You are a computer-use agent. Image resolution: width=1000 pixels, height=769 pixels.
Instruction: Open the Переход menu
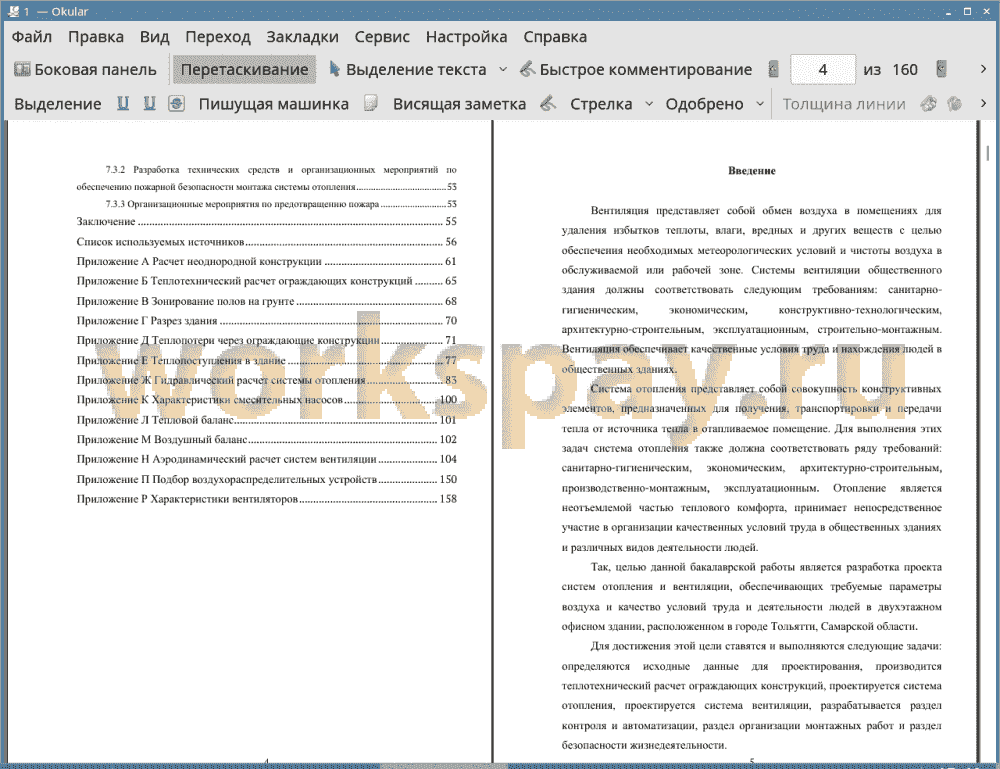[x=217, y=37]
